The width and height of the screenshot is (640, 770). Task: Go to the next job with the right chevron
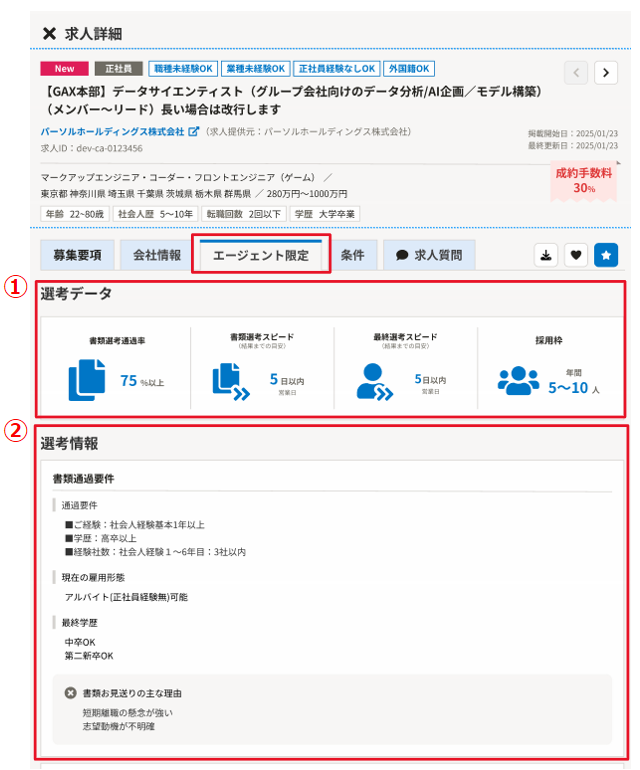pyautogui.click(x=606, y=72)
